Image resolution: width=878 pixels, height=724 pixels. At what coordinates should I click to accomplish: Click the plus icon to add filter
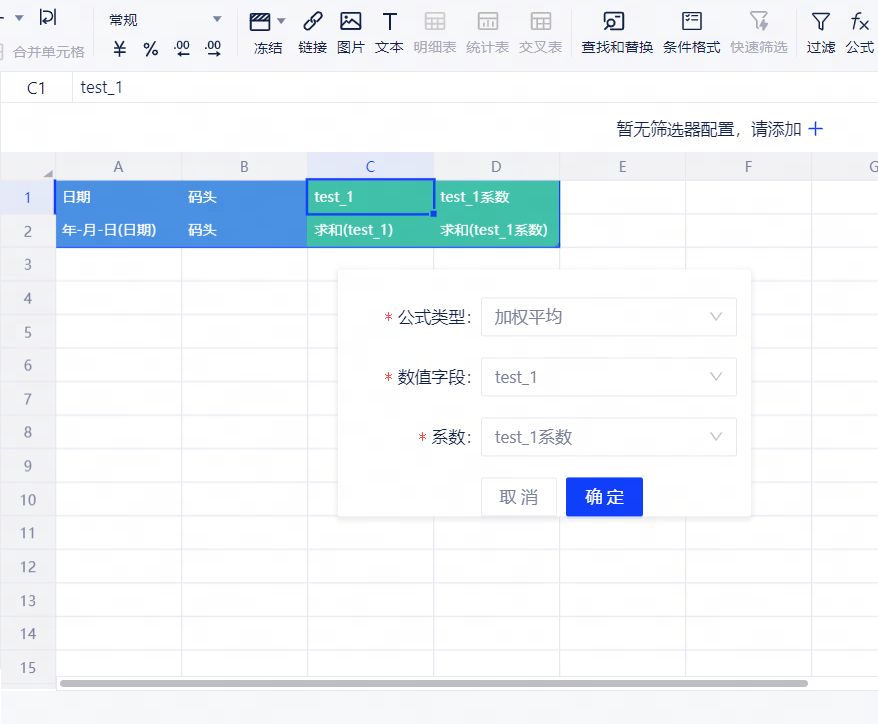click(x=816, y=129)
